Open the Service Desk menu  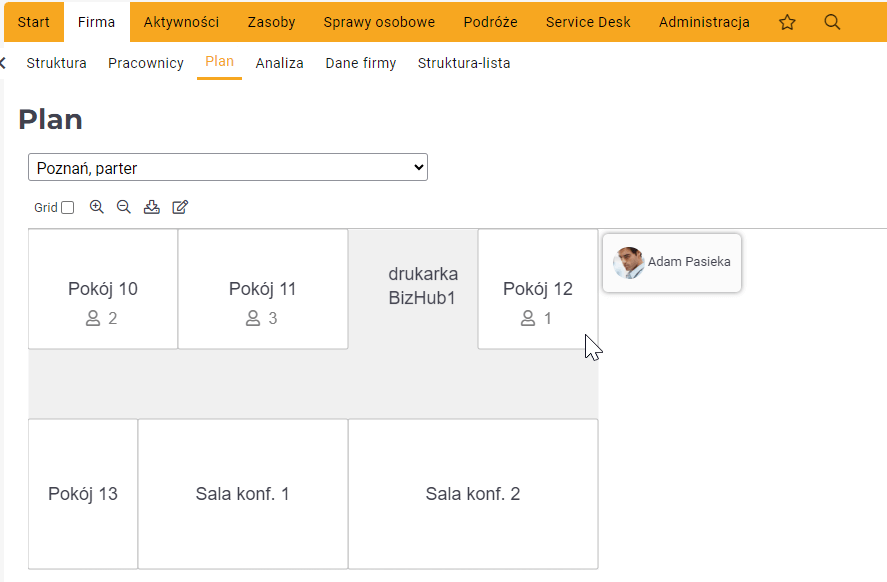(x=588, y=22)
